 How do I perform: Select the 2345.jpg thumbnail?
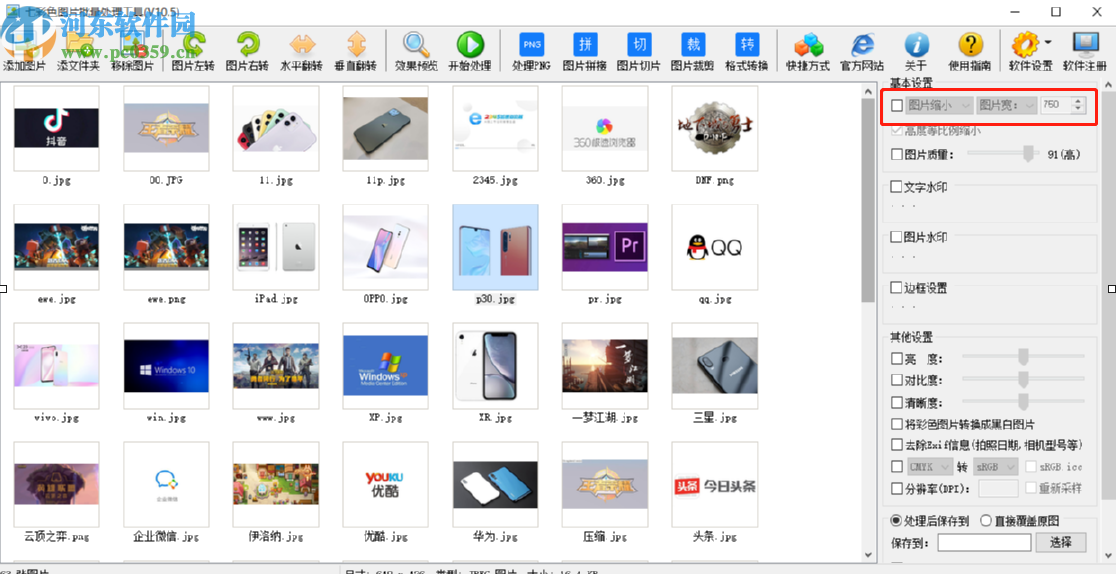(495, 129)
